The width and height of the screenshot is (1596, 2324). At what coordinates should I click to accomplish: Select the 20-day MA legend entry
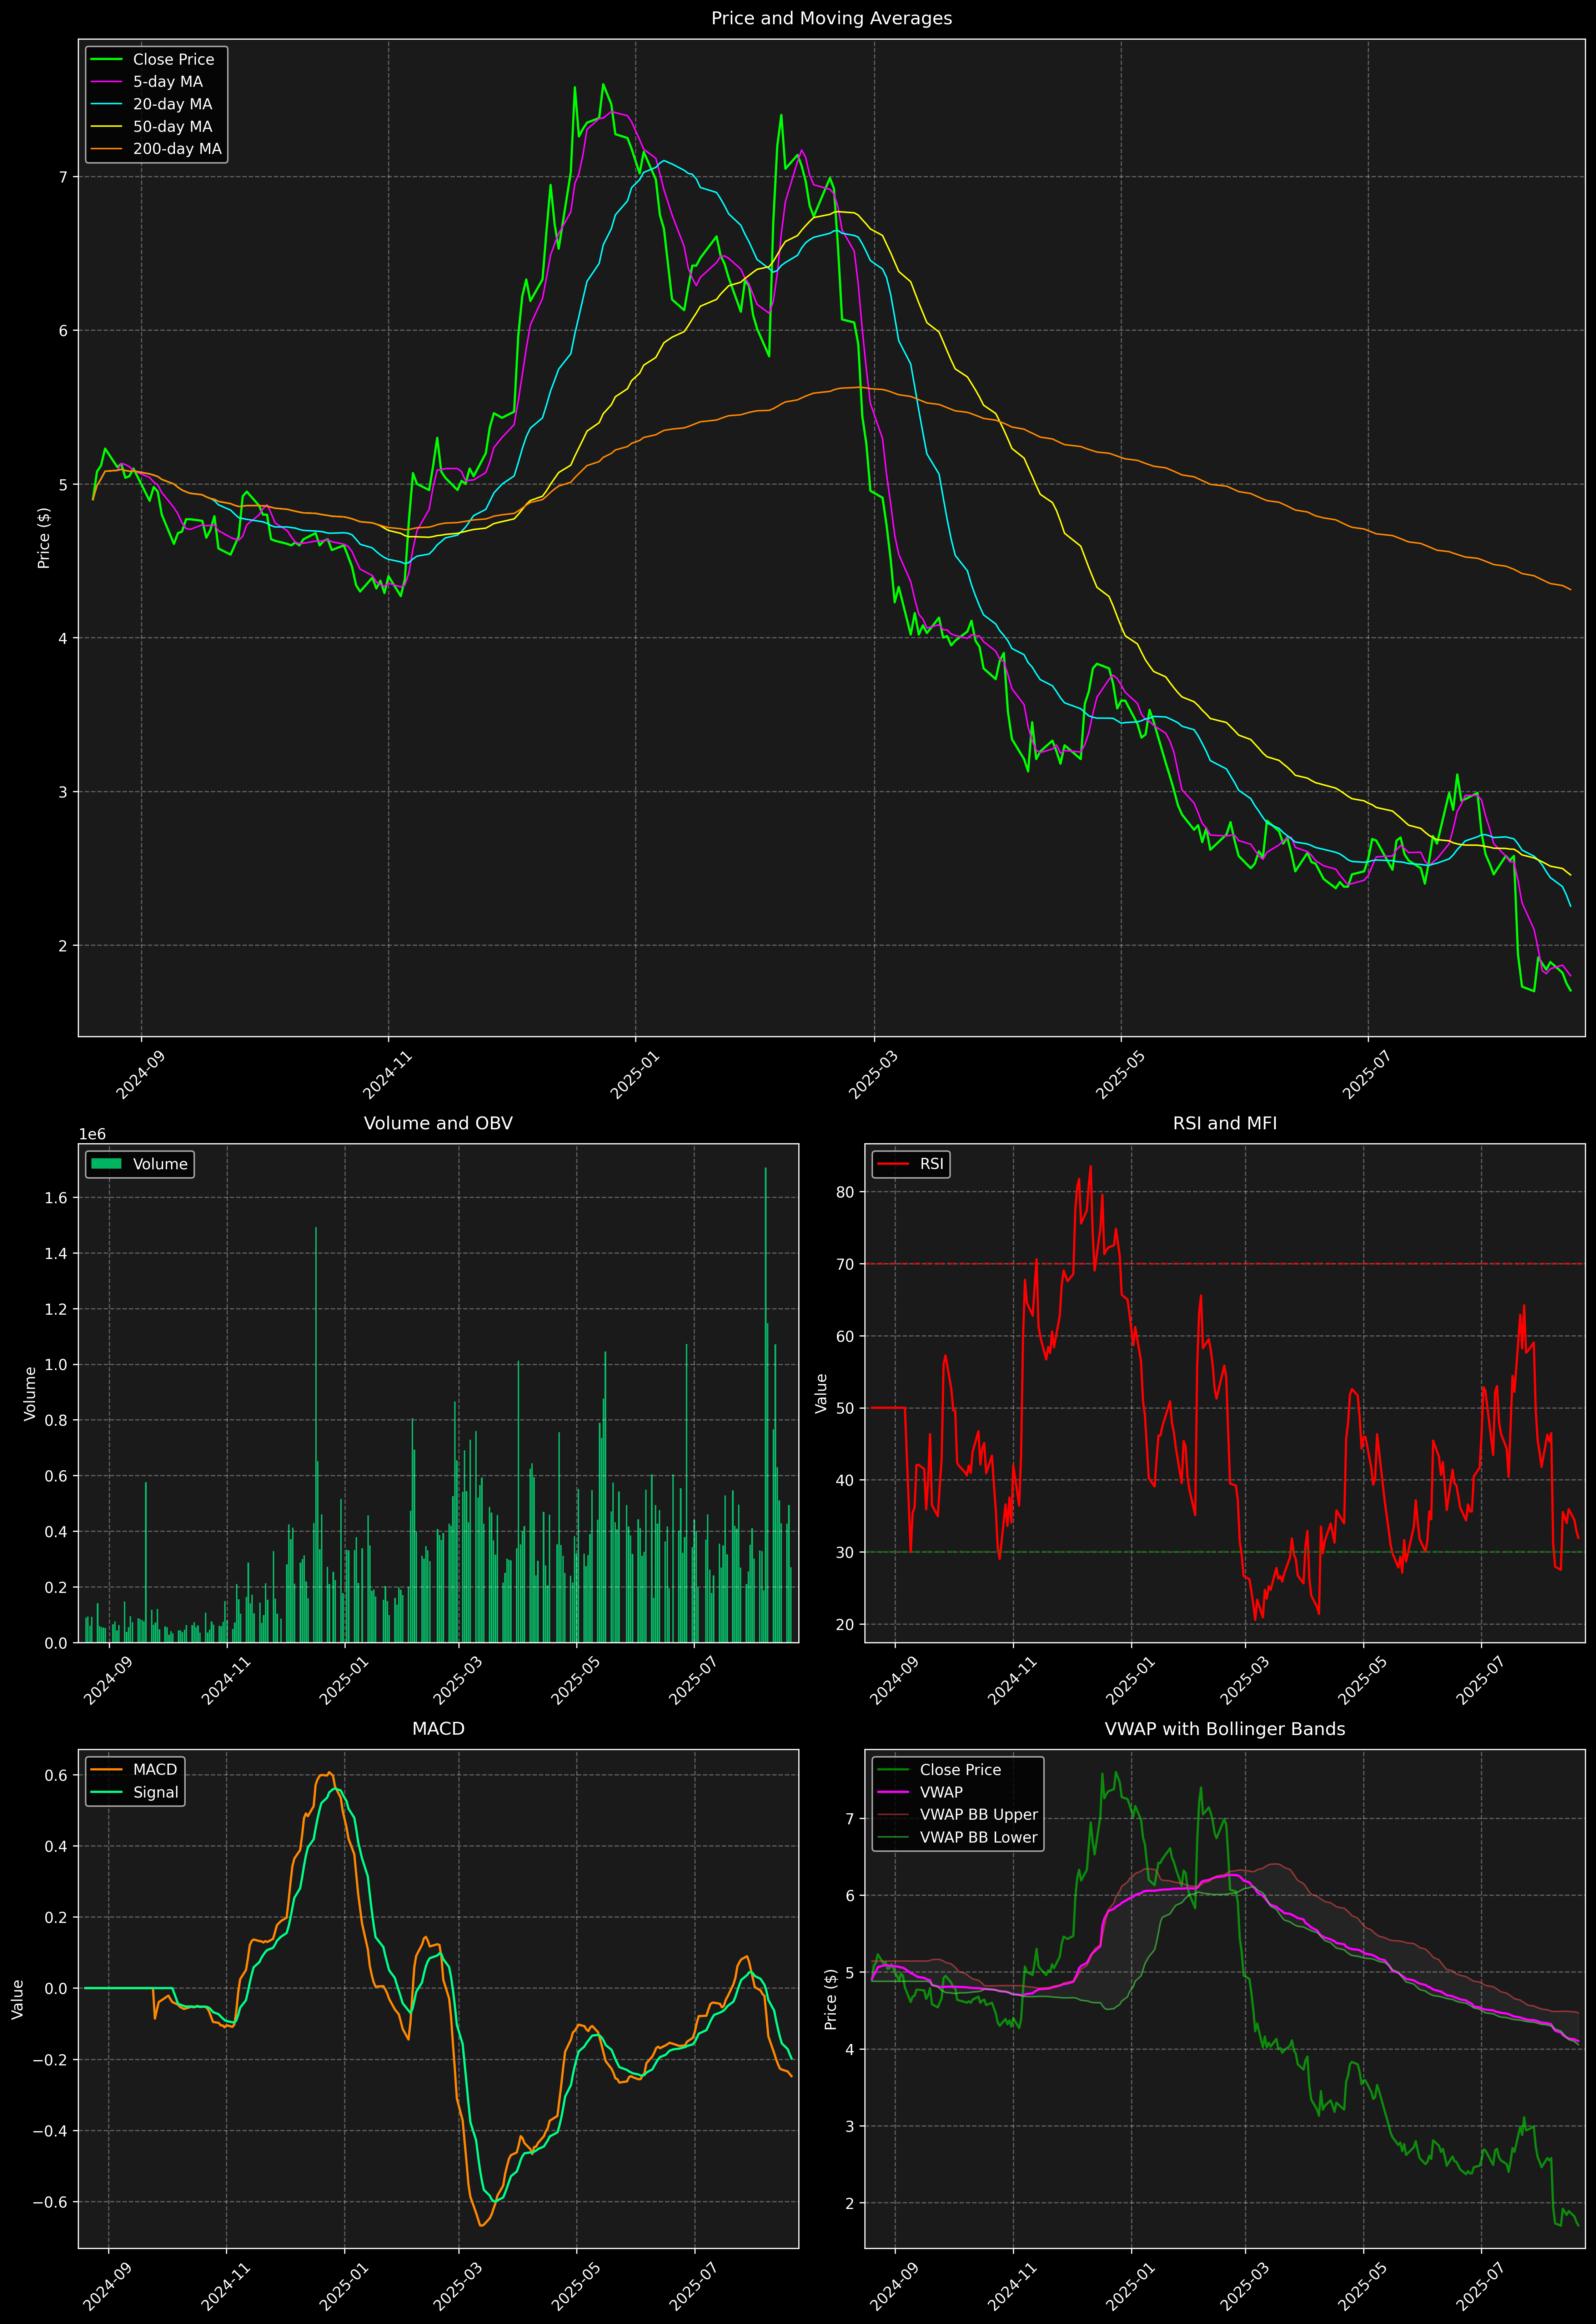point(172,104)
